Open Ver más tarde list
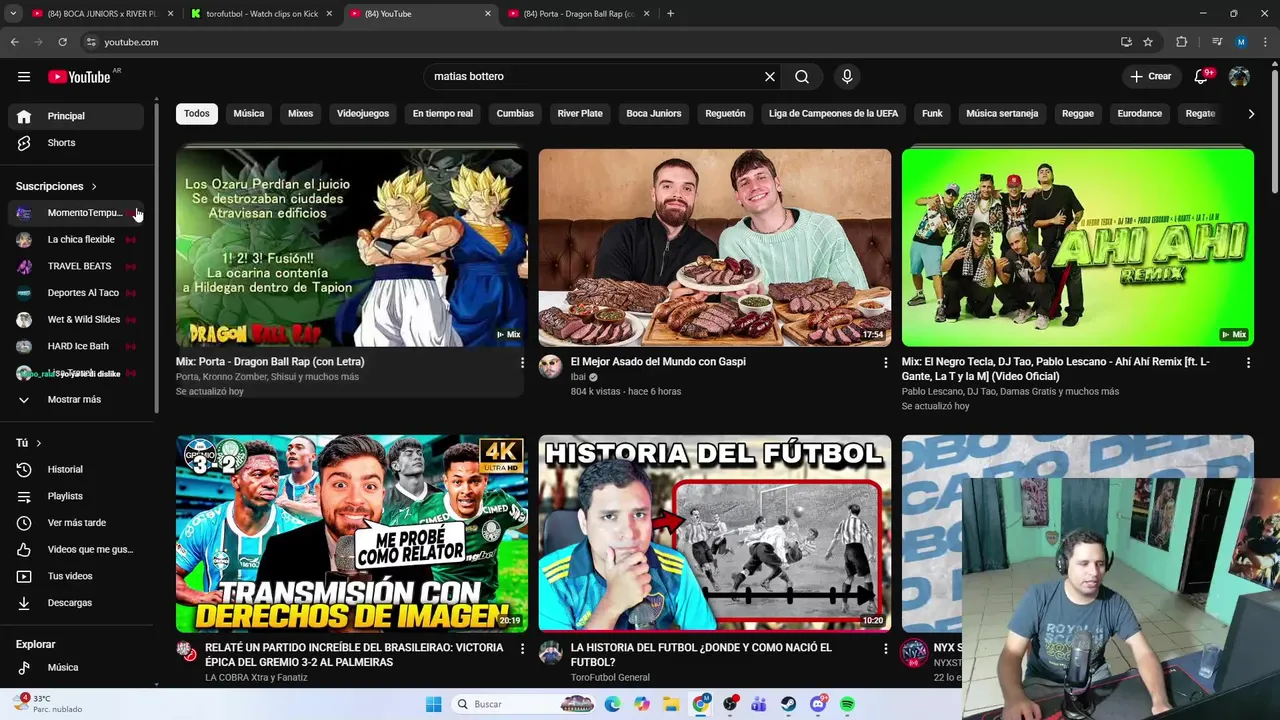 76,523
